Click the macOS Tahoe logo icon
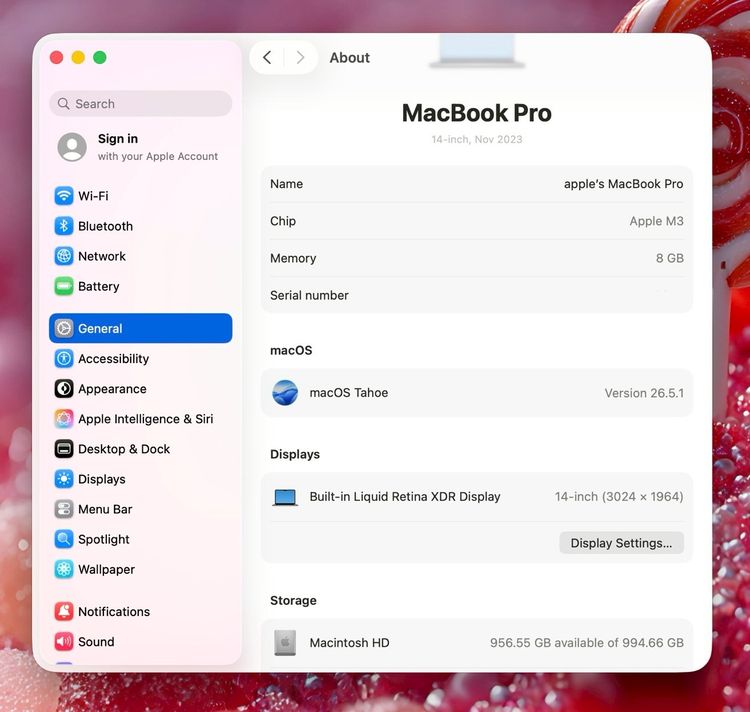Screen dimensions: 750x712 285,393
